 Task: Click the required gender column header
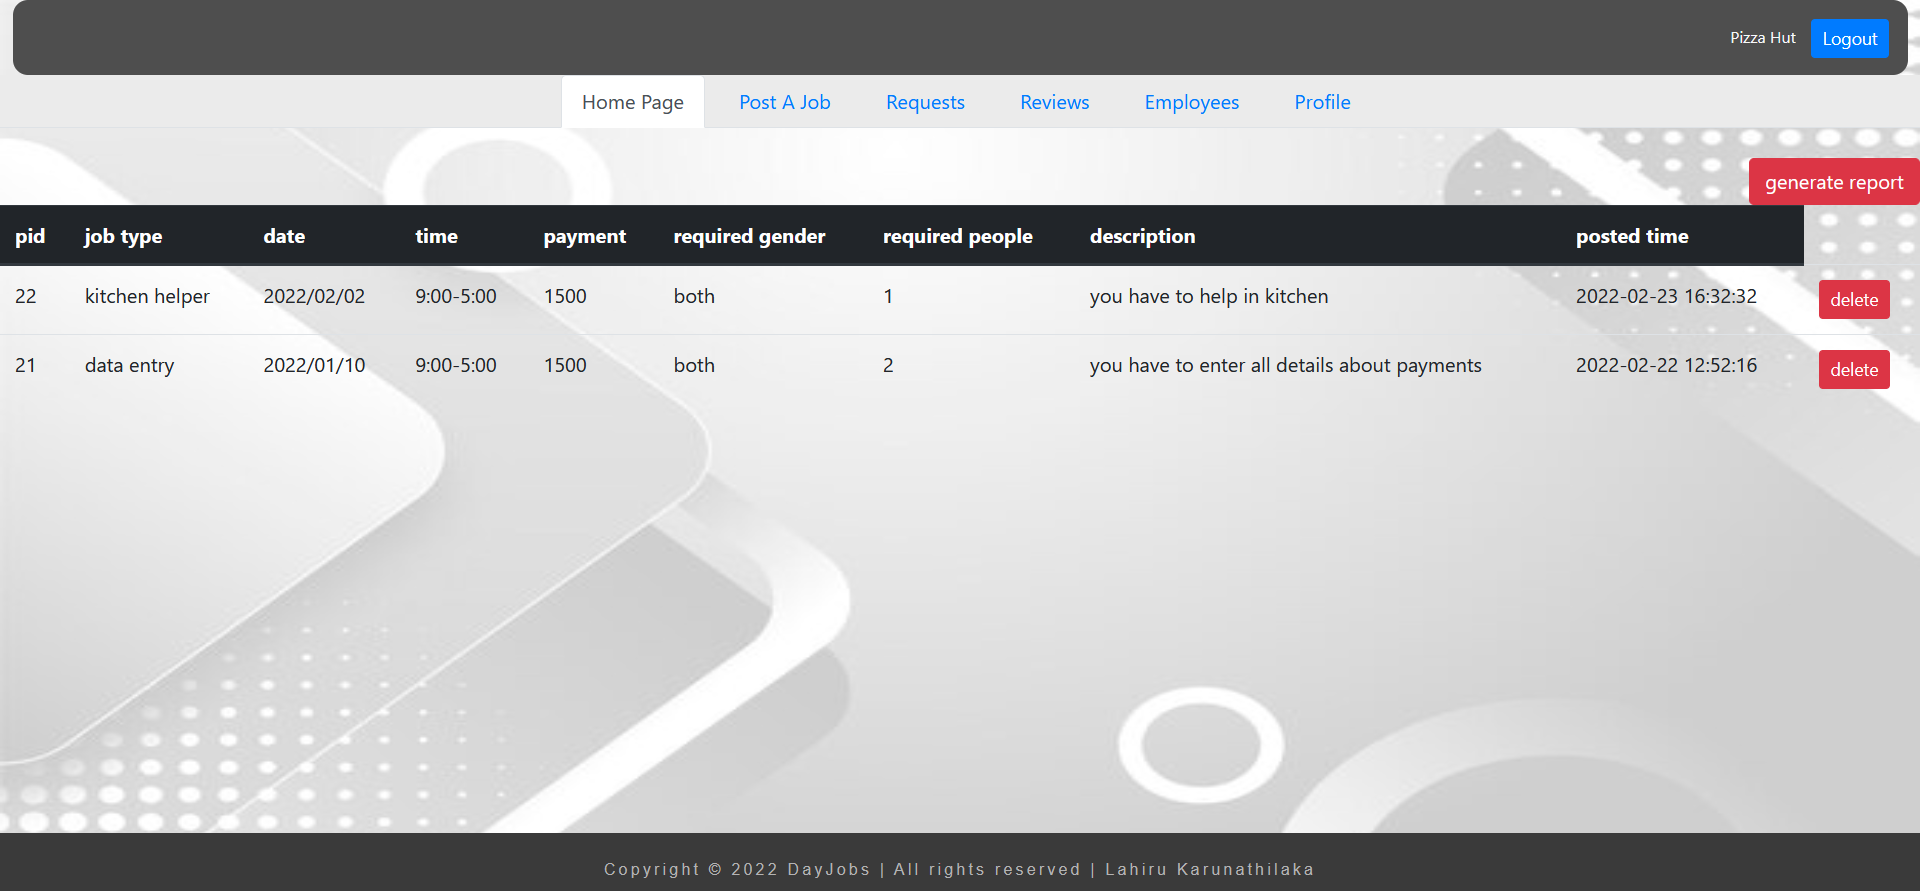point(749,236)
